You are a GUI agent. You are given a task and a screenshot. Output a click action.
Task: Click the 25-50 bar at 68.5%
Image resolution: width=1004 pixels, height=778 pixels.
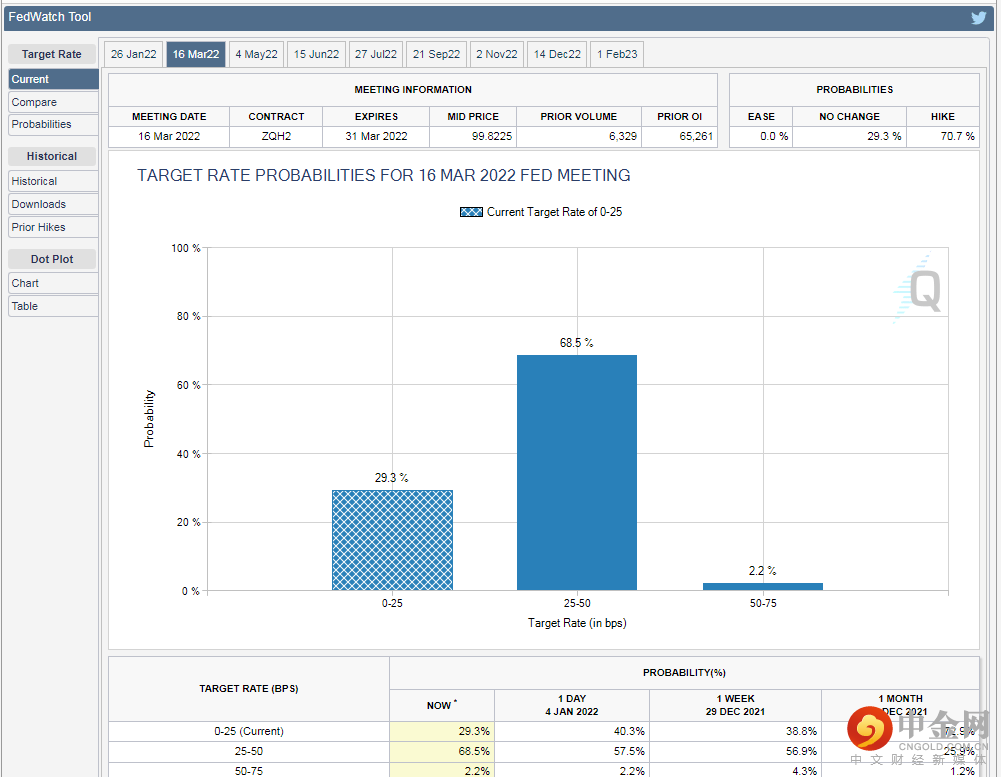[x=576, y=472]
